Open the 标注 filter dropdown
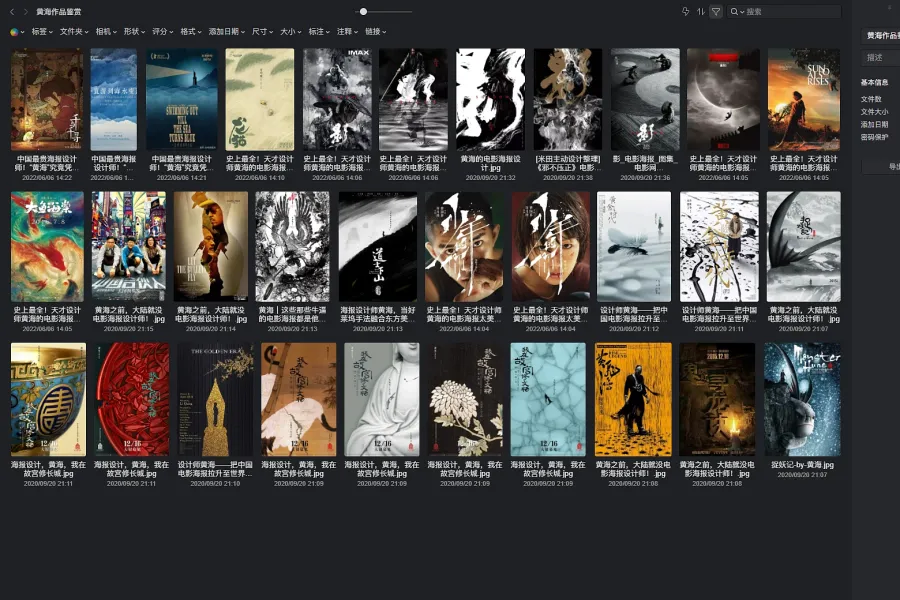The height and width of the screenshot is (600, 900). 319,32
